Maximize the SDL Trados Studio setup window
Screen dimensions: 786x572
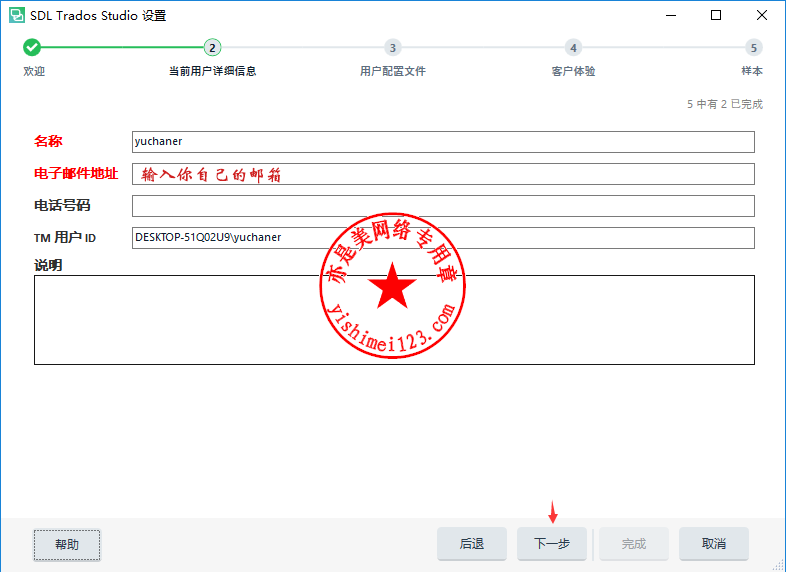click(x=716, y=15)
